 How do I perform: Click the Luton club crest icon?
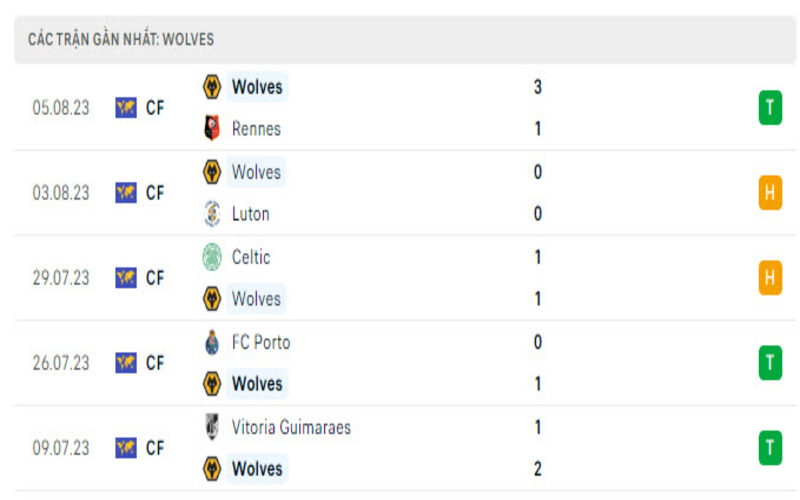[x=211, y=213]
